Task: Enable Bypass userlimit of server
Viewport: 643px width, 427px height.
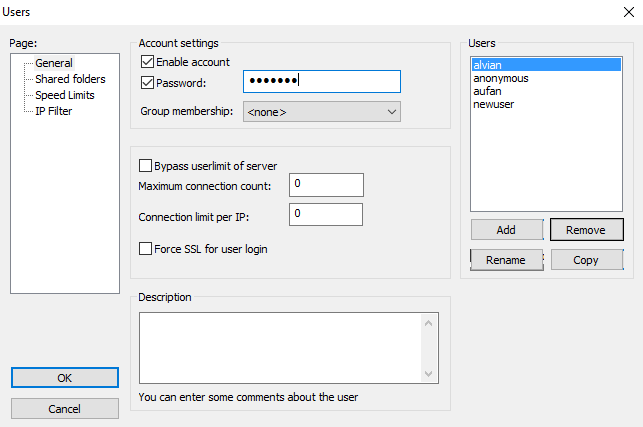Action: (x=146, y=166)
